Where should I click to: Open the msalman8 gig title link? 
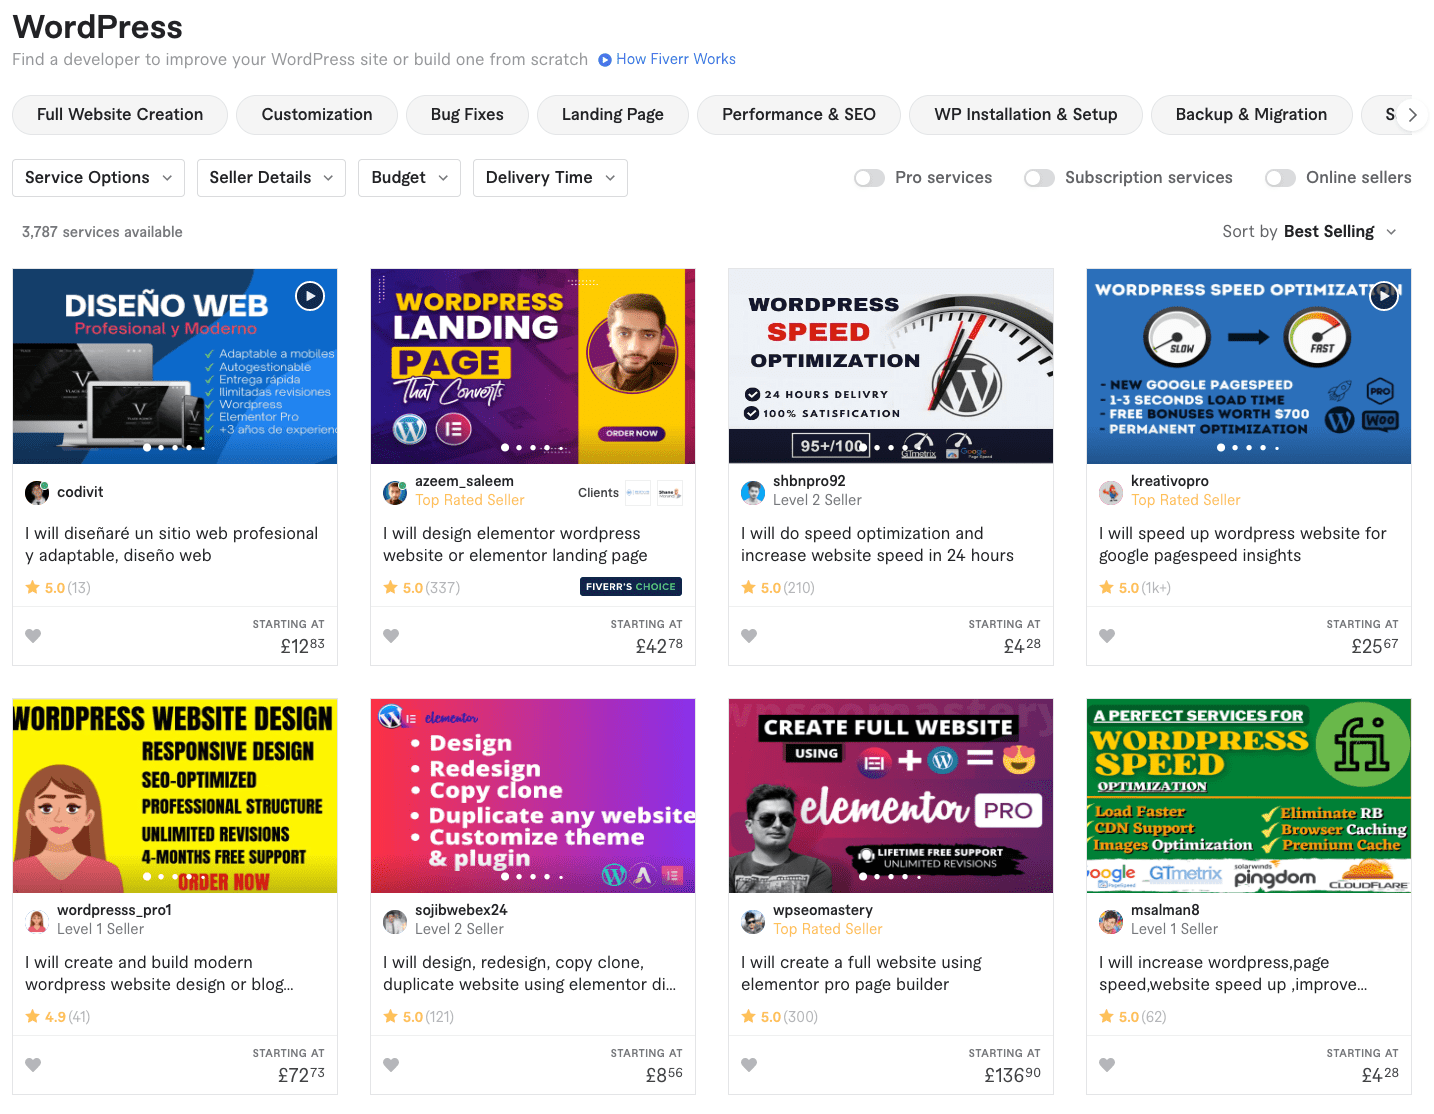pyautogui.click(x=1233, y=974)
